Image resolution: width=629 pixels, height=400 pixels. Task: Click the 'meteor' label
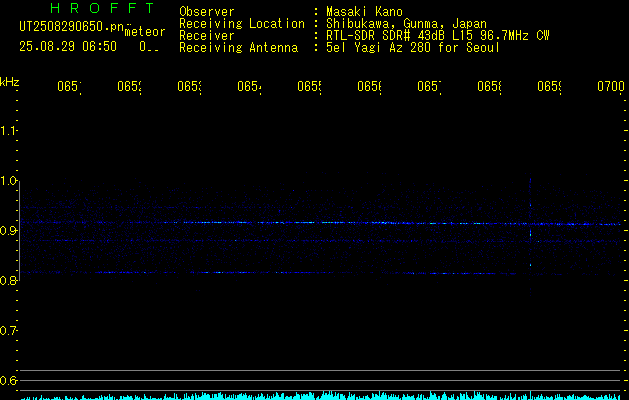pos(145,32)
